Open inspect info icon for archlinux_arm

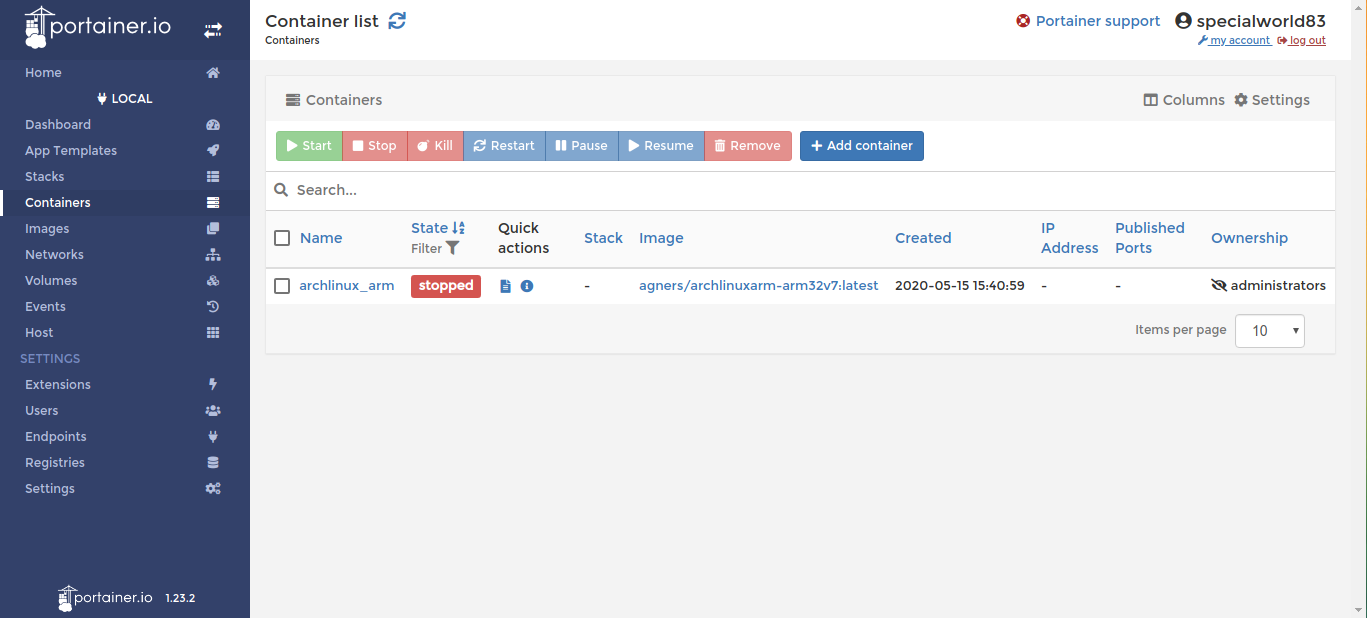coord(527,286)
